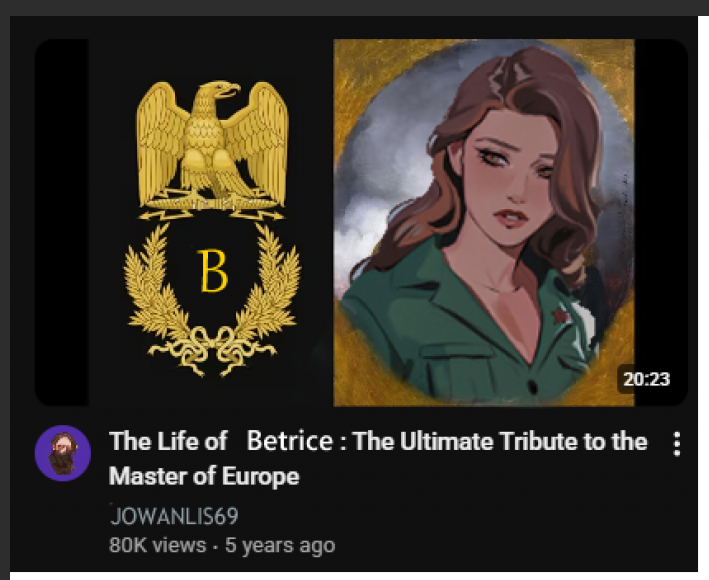The height and width of the screenshot is (580, 709).
Task: Click the golden eagle emblem in thumbnail
Action: [x=212, y=150]
